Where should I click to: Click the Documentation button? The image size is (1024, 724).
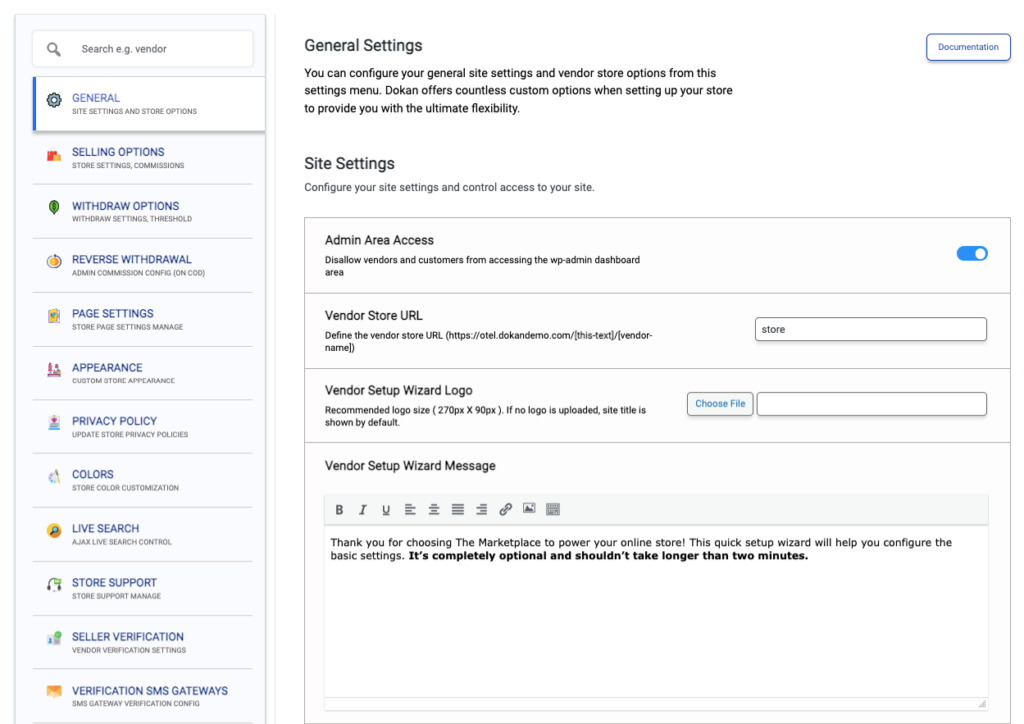pyautogui.click(x=967, y=47)
